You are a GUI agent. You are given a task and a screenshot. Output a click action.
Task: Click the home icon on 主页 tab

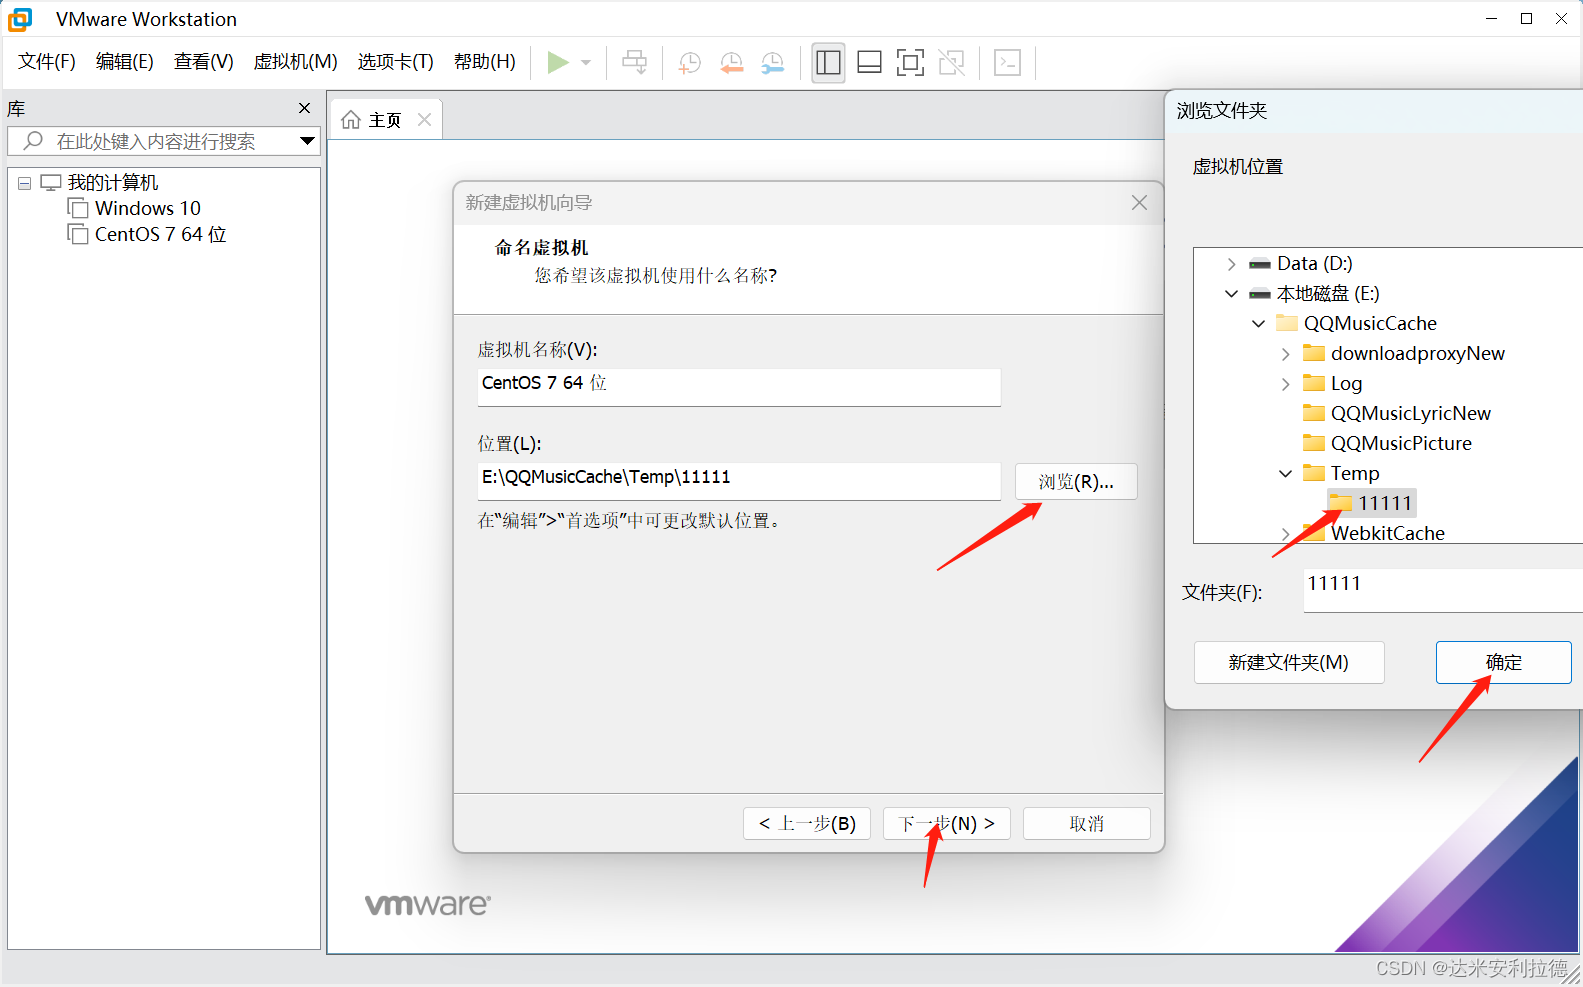coord(351,120)
